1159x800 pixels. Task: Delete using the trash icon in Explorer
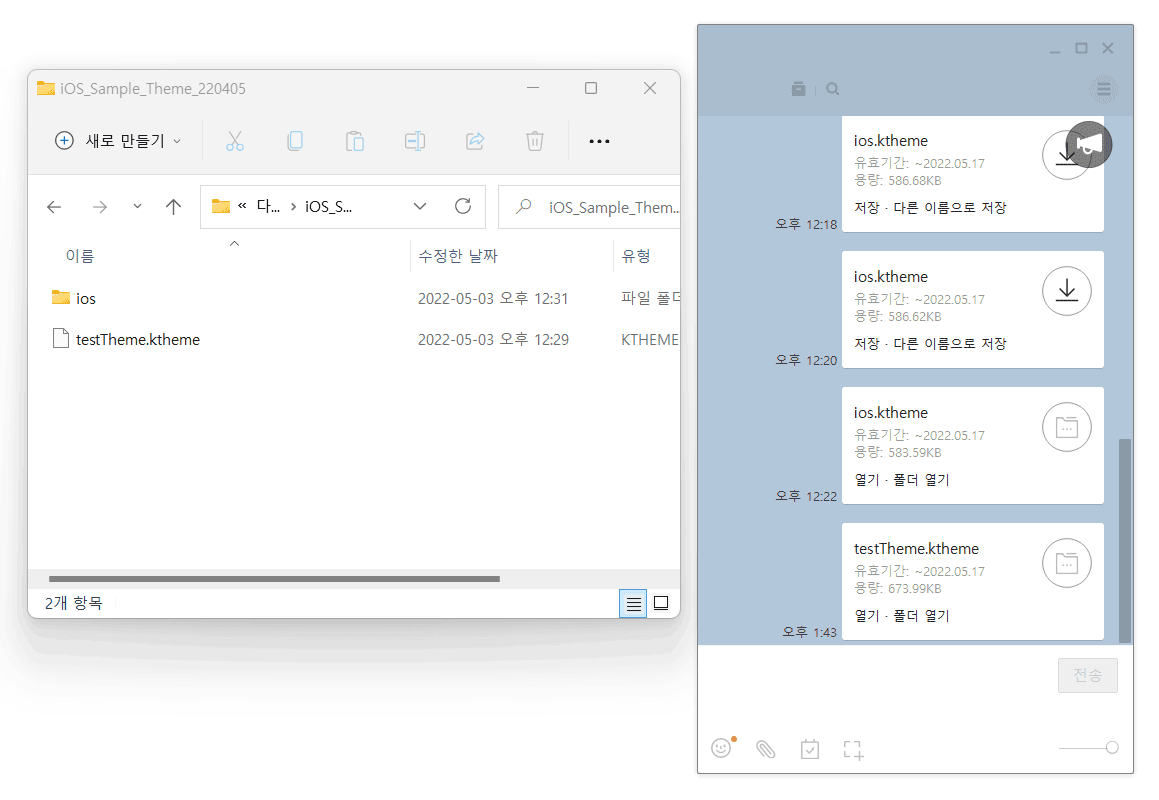pos(534,140)
